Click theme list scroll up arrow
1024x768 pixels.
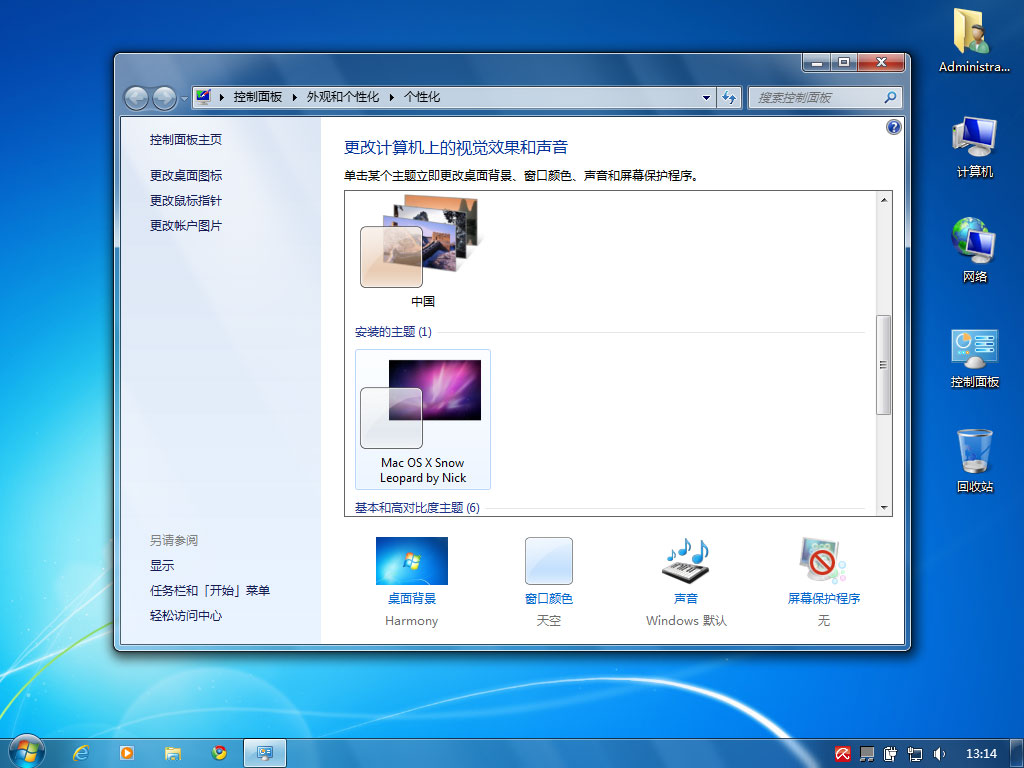(x=884, y=200)
